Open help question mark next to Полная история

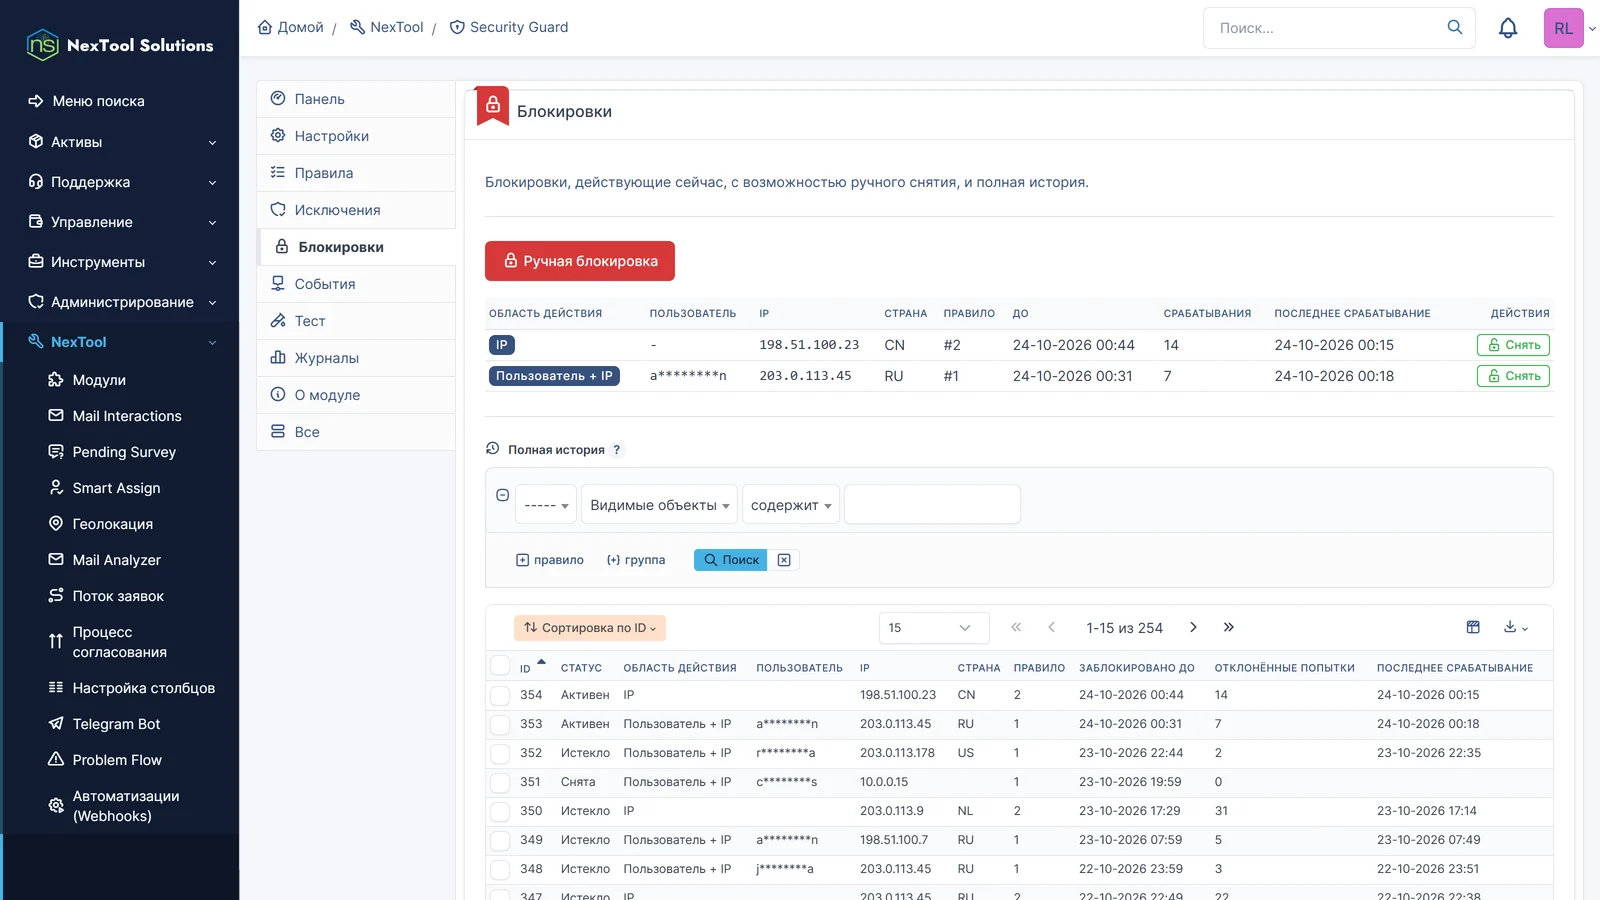[617, 450]
